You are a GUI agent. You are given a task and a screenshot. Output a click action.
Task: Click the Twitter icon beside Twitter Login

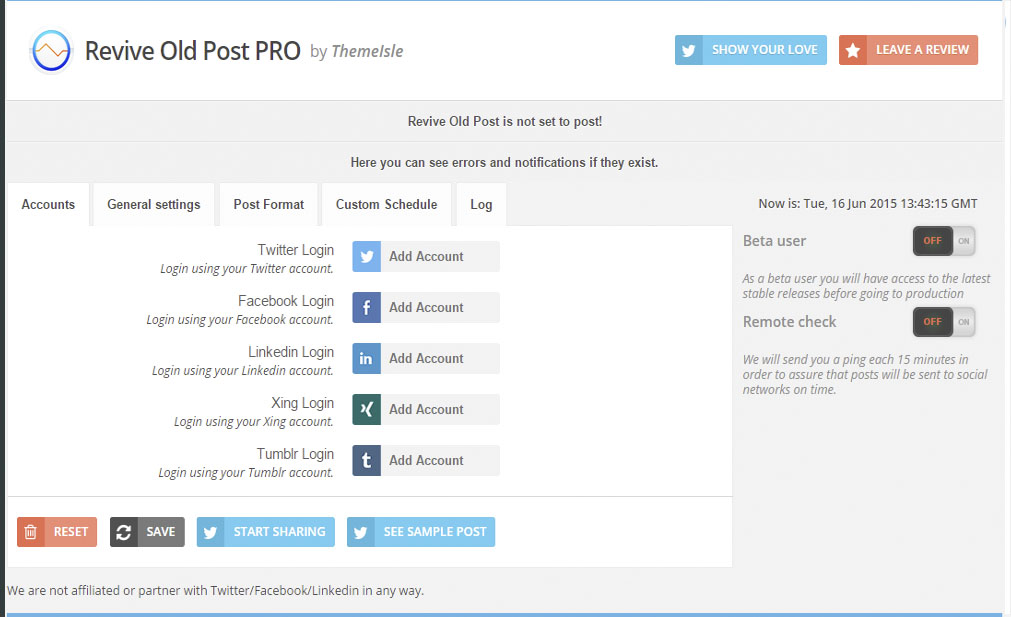point(366,257)
